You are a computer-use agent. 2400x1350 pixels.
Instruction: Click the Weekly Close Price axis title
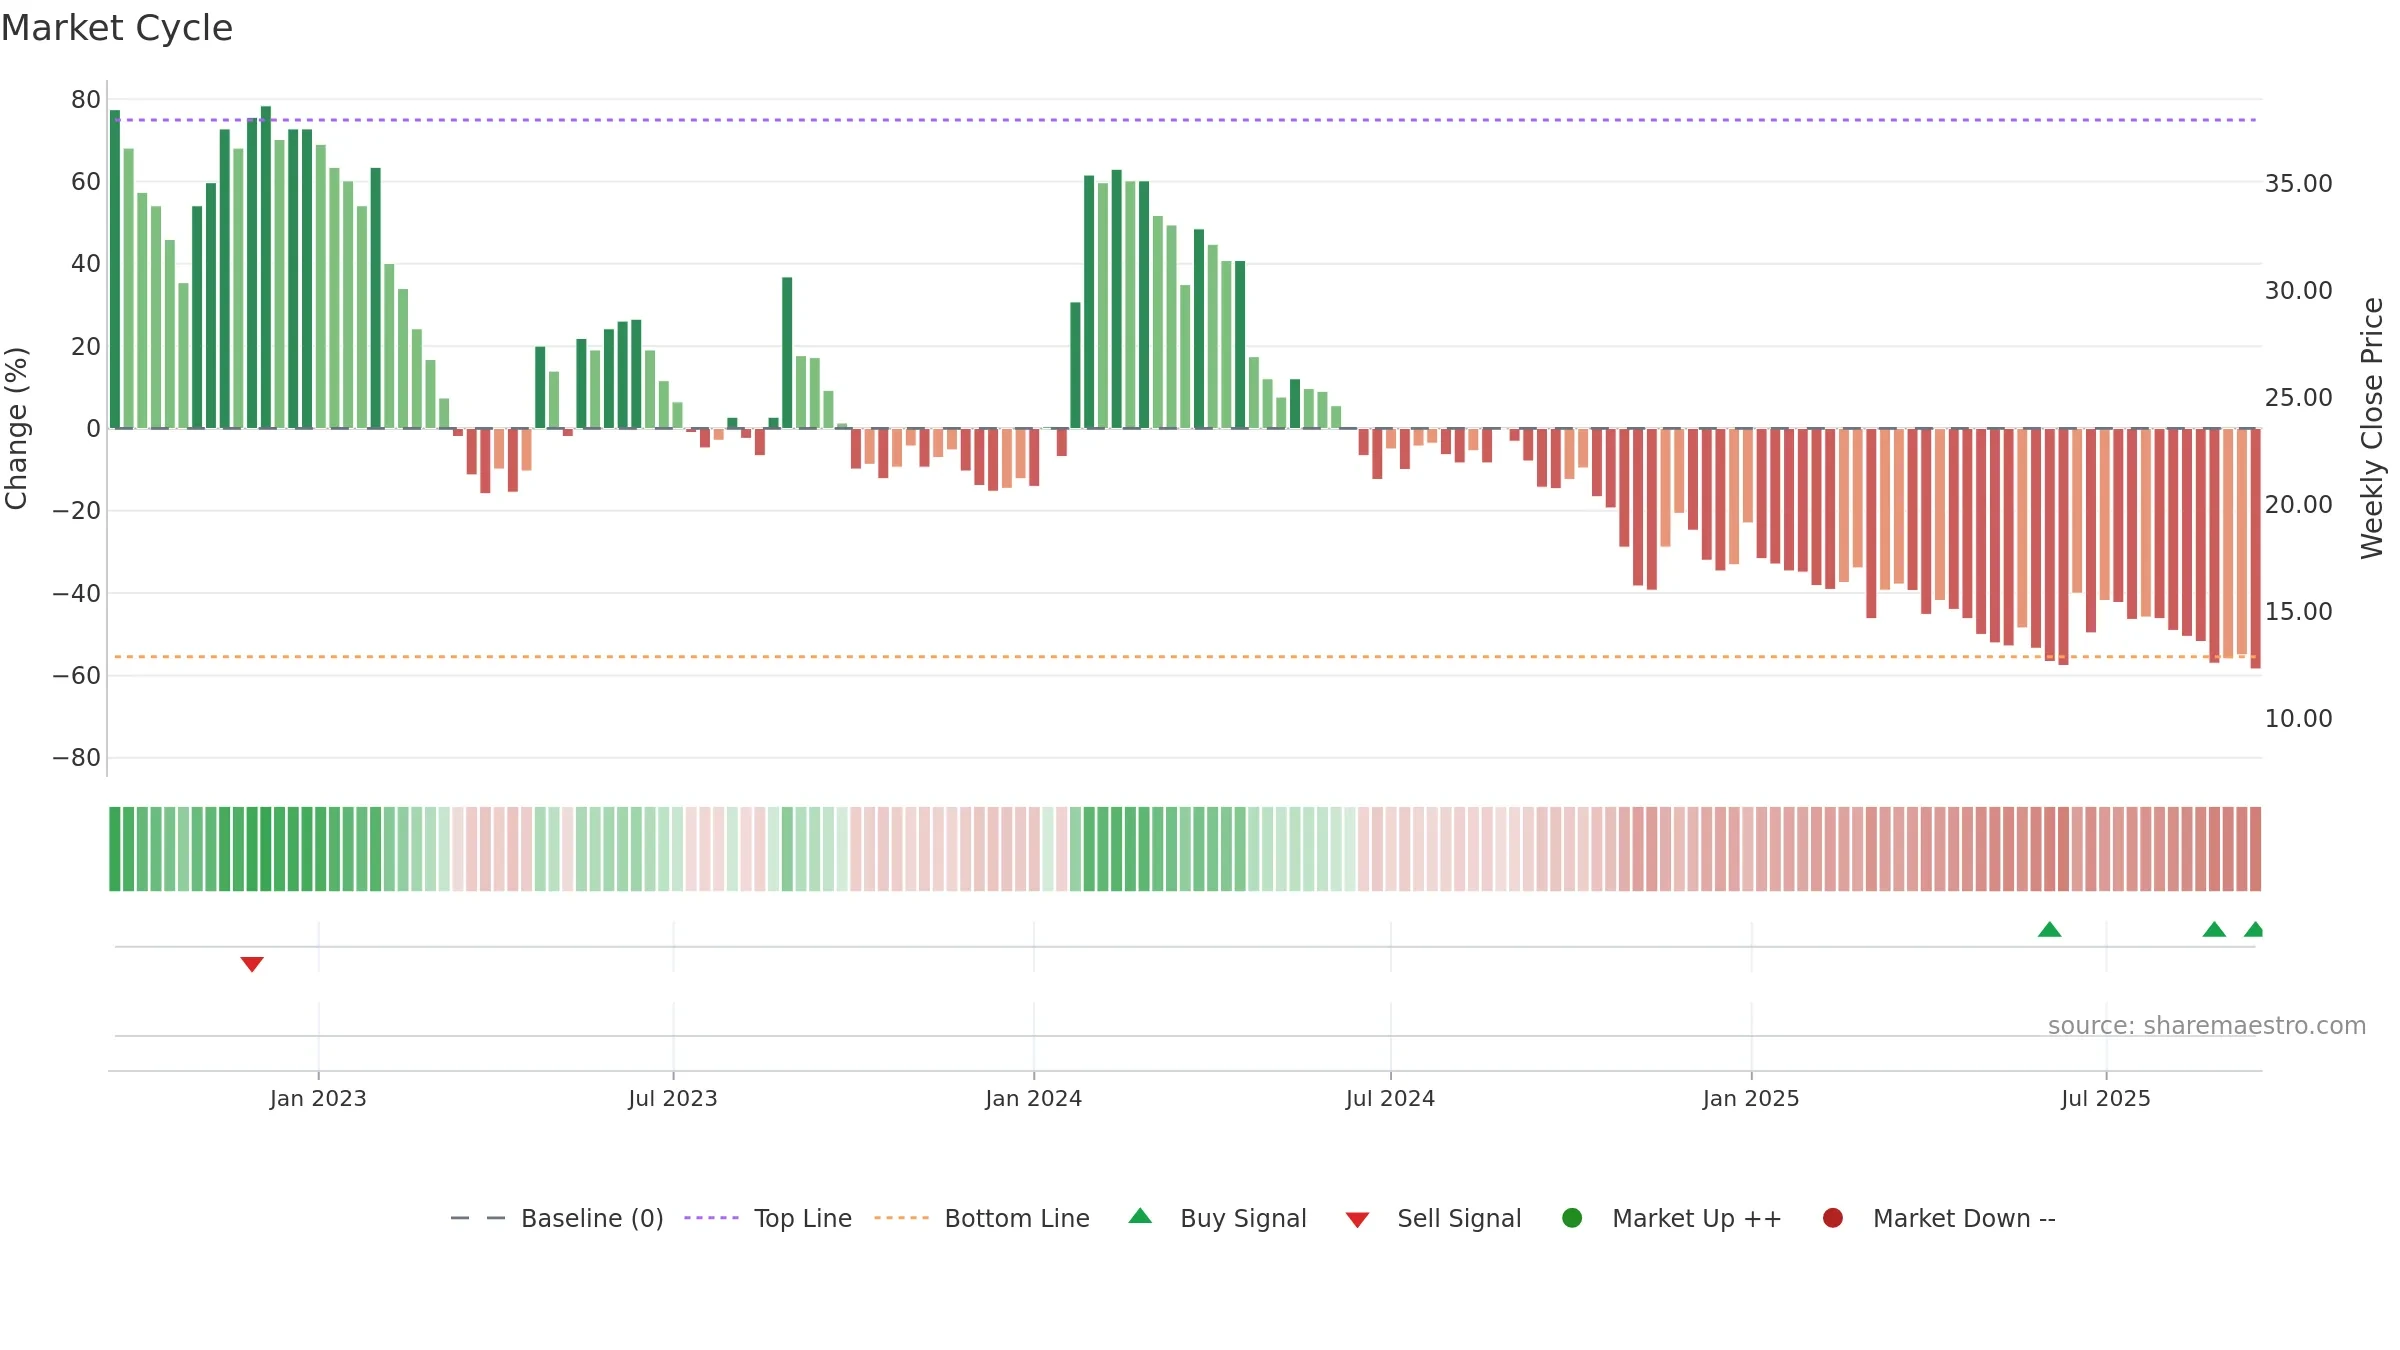coord(2372,428)
